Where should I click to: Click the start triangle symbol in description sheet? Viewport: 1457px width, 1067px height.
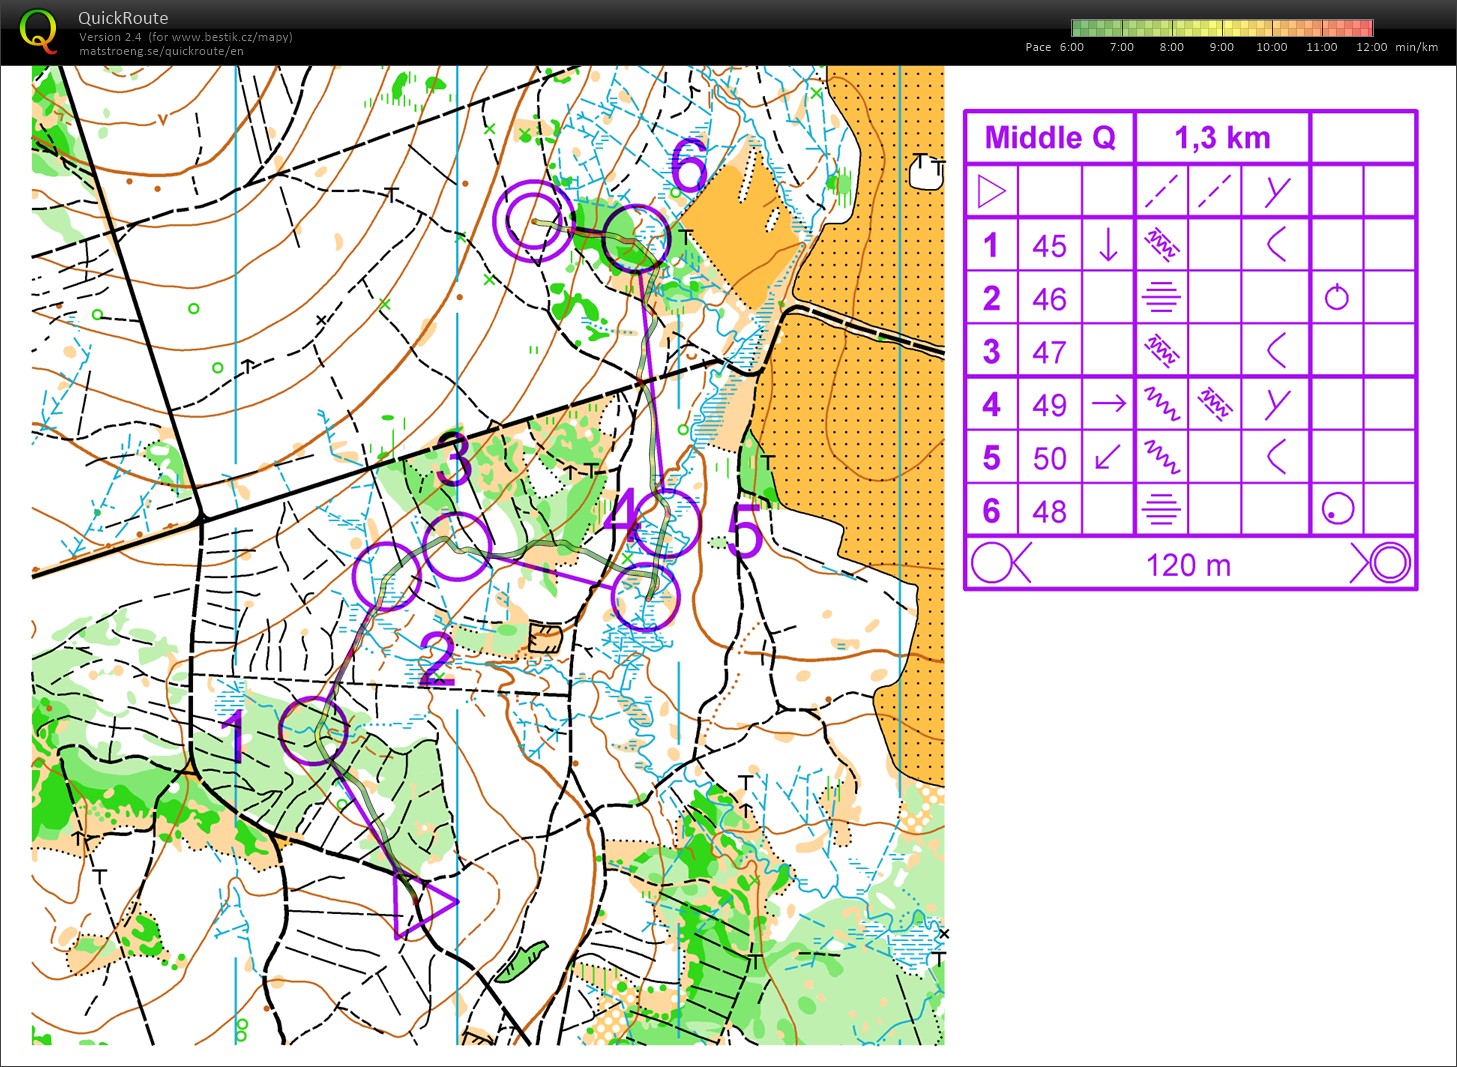[991, 191]
